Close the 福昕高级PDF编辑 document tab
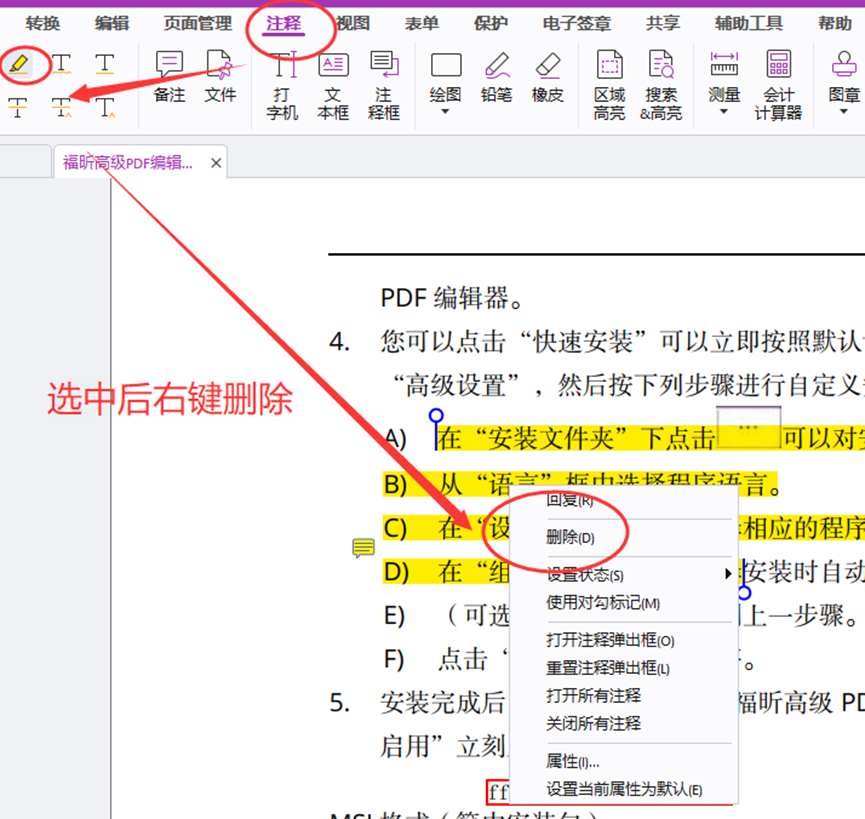This screenshot has width=865, height=819. 216,163
